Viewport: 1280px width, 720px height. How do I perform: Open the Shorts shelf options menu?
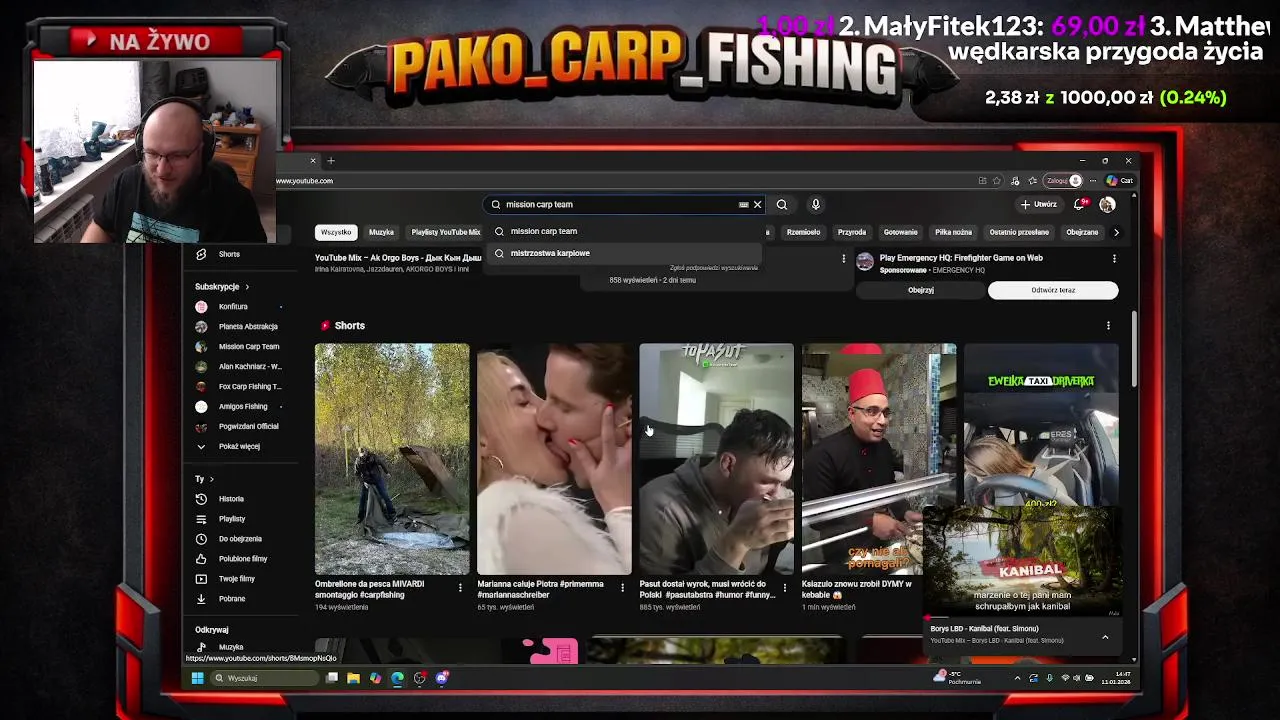[1108, 326]
